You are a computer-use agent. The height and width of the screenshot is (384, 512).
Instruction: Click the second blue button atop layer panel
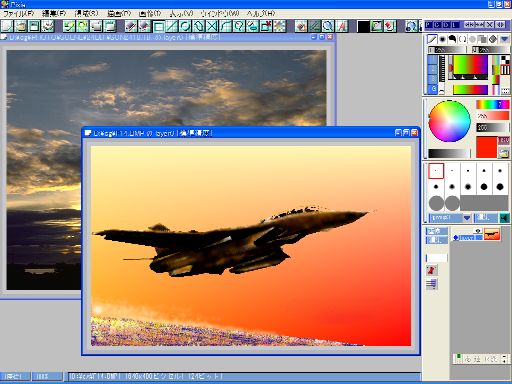coord(437,240)
